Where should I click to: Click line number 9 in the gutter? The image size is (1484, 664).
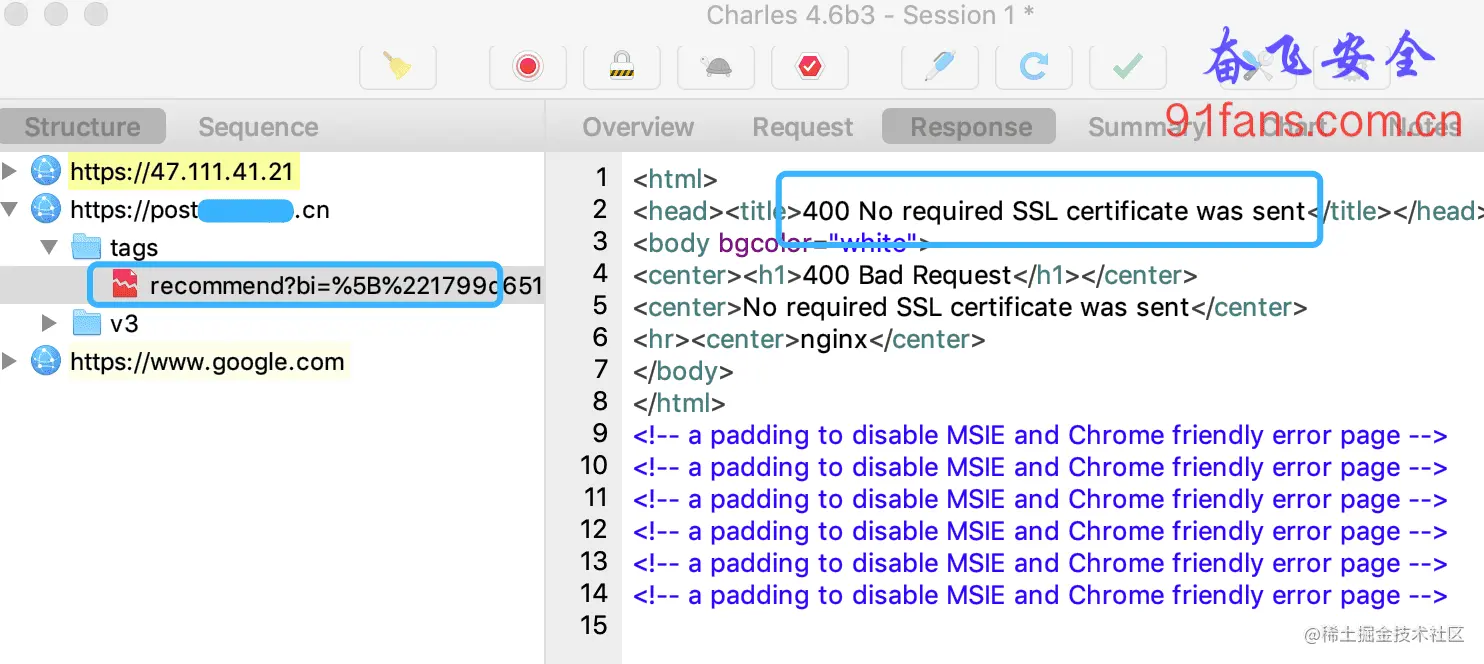(x=599, y=433)
